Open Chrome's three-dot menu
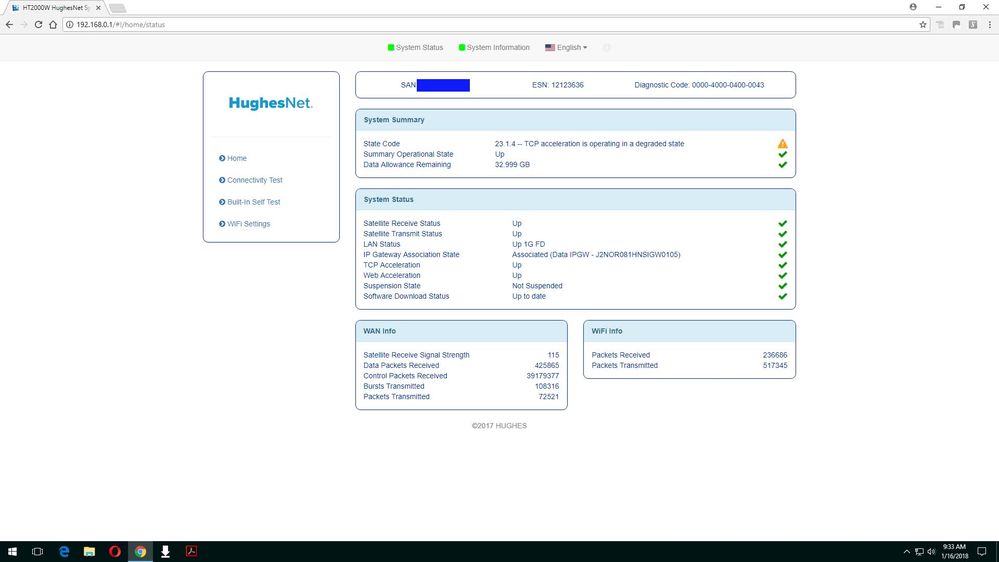The height and width of the screenshot is (562, 999). tap(989, 24)
